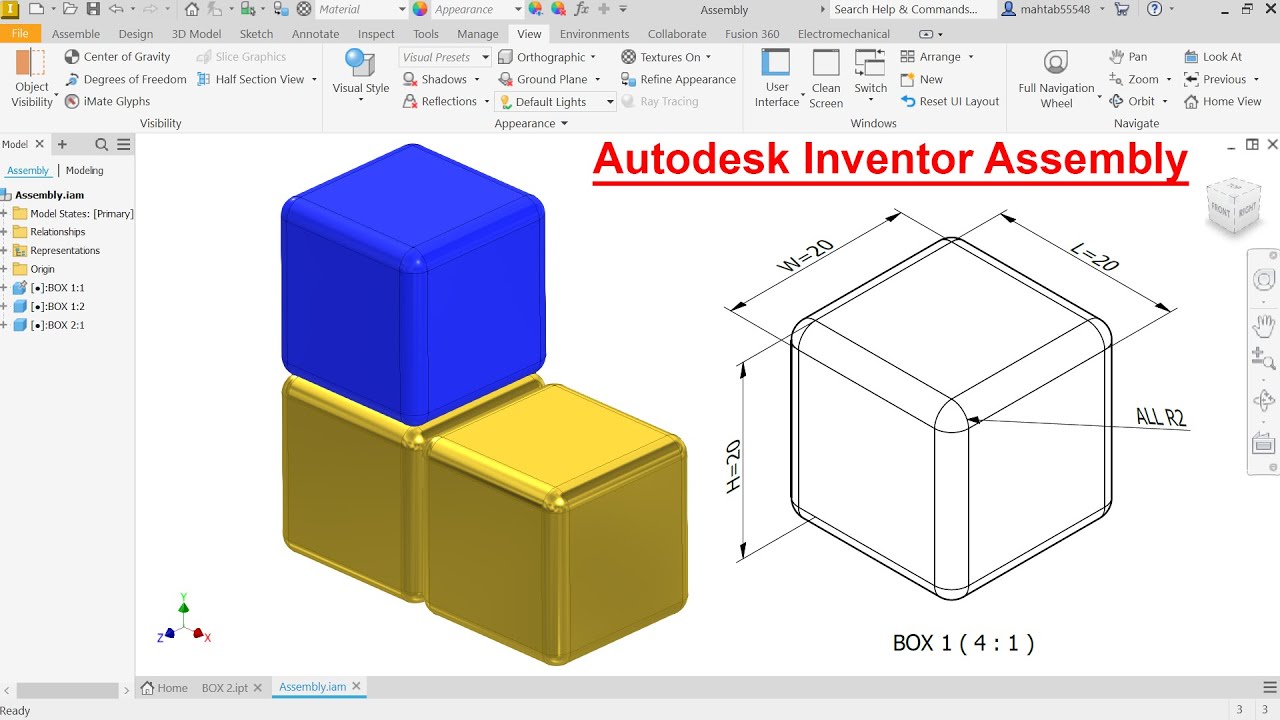Open Visual Style cube icon
This screenshot has height=720, width=1280.
click(360, 62)
